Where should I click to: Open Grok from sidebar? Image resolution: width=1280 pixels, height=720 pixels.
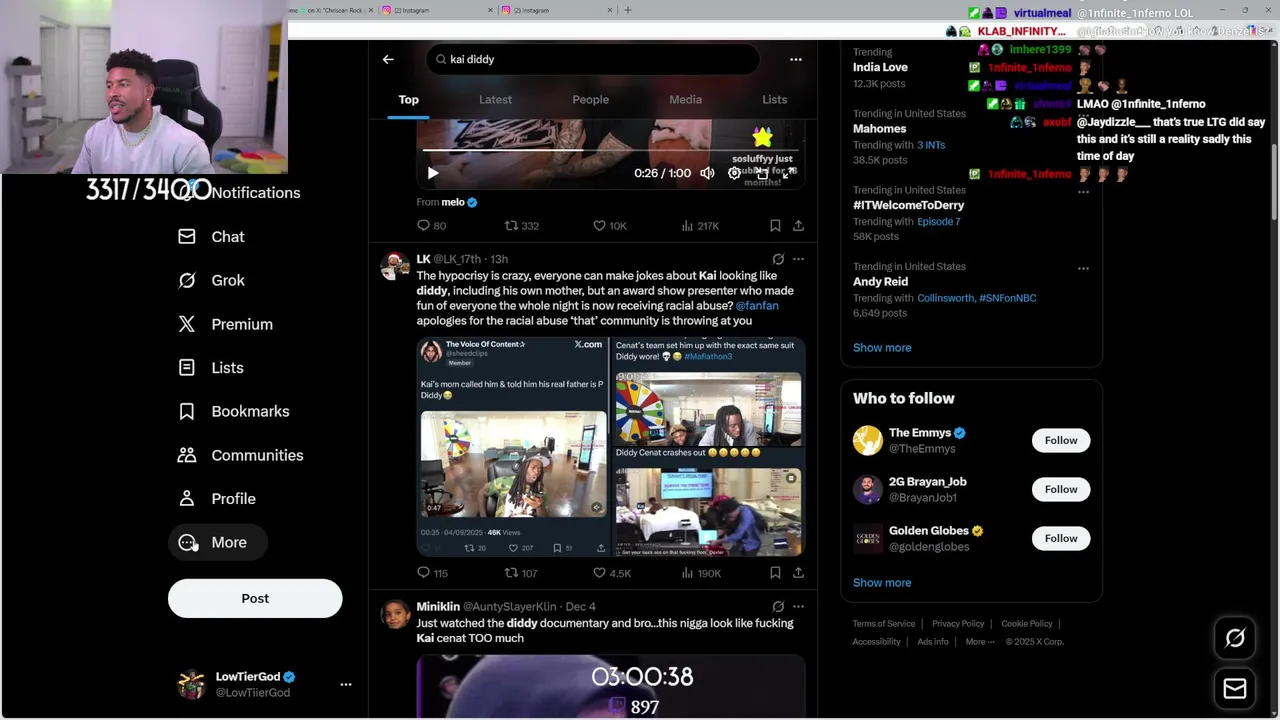coord(211,280)
